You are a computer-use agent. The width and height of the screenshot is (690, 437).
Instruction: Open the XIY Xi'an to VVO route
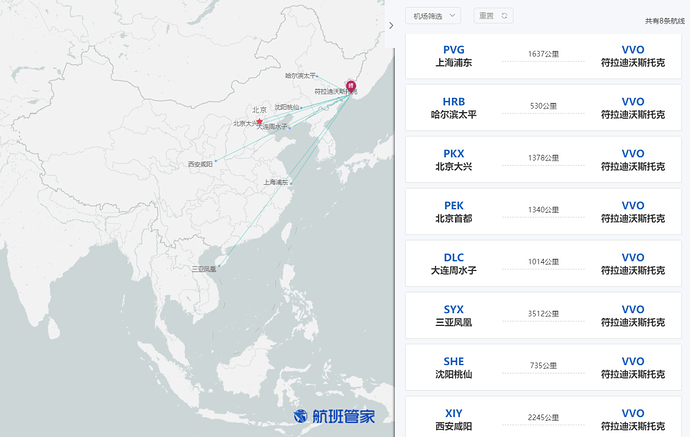(x=543, y=418)
